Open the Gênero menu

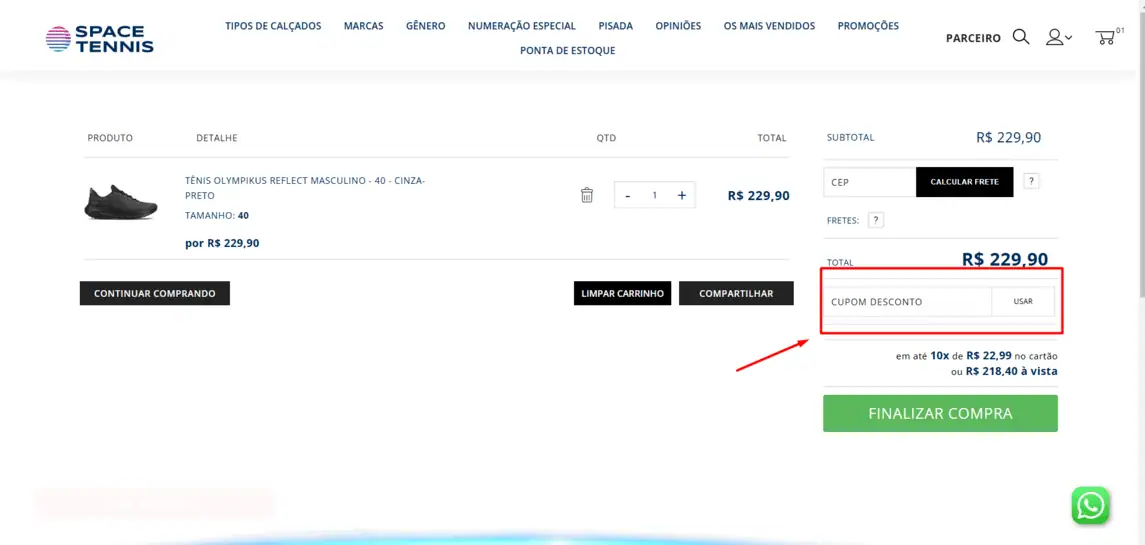pyautogui.click(x=426, y=26)
